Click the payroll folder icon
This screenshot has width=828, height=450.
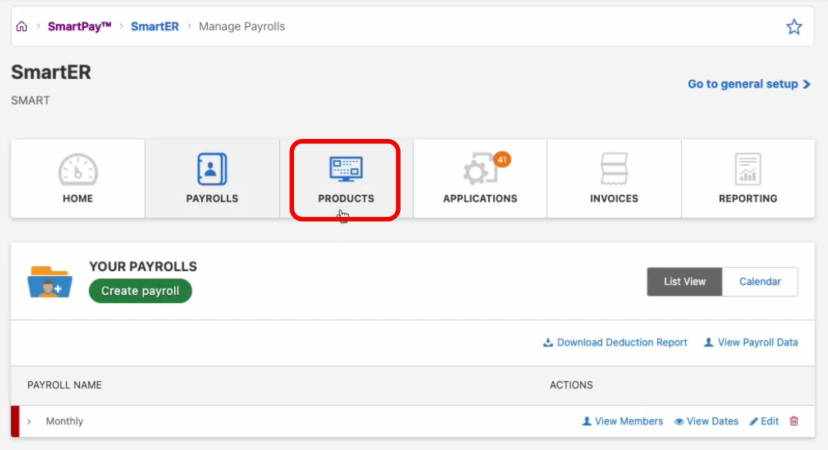tap(50, 282)
